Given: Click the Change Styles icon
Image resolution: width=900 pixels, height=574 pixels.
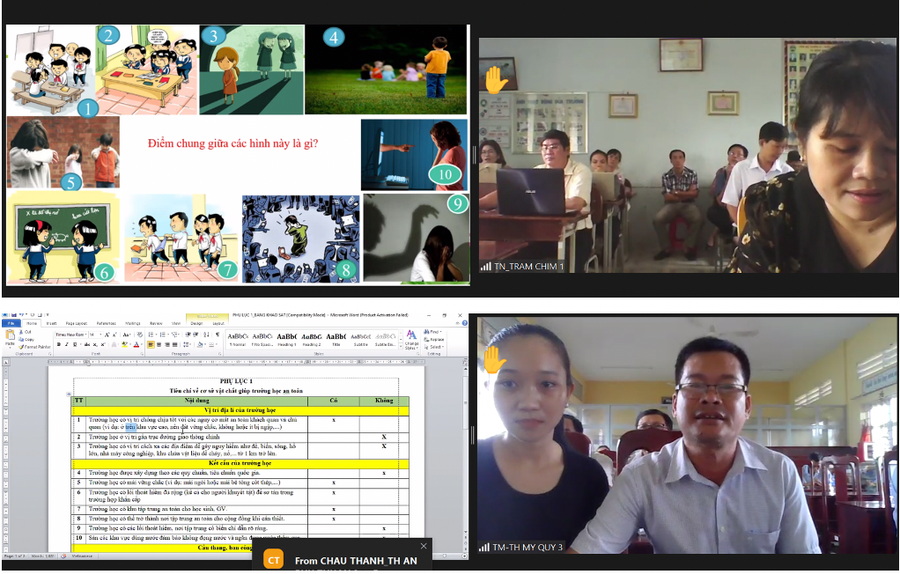Looking at the screenshot, I should pos(411,336).
